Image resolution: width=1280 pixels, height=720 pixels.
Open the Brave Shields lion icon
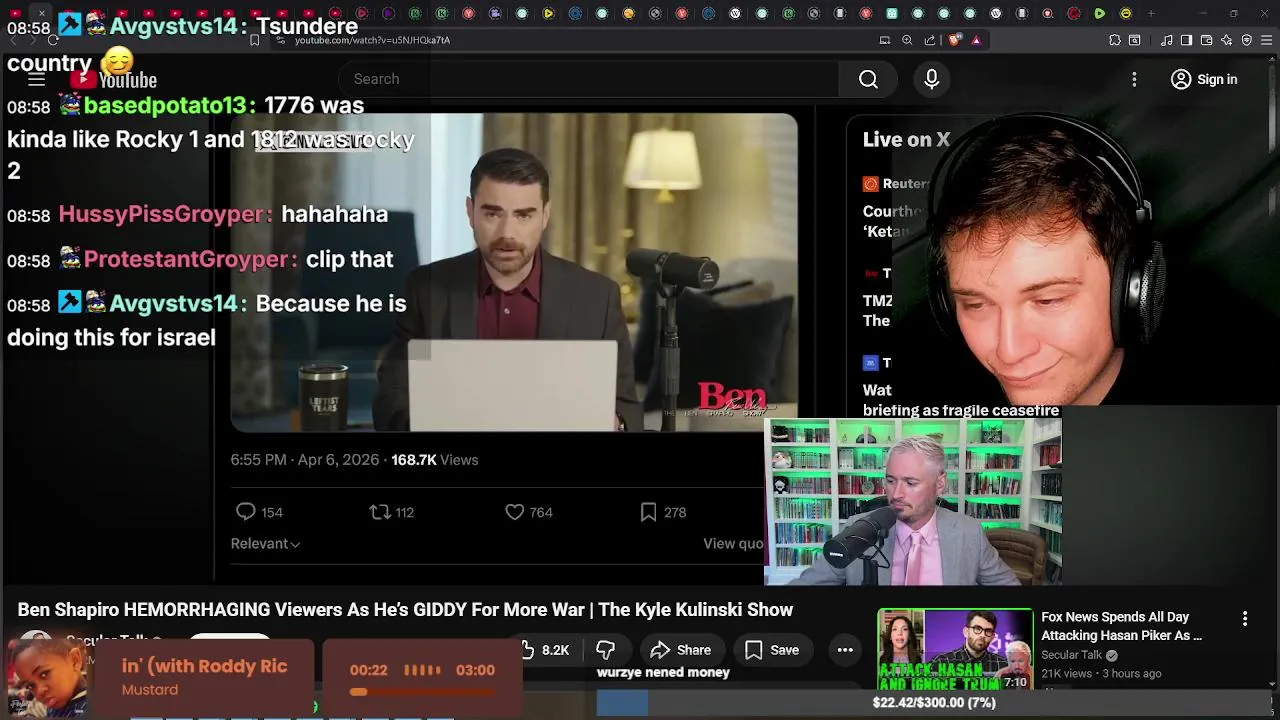pyautogui.click(x=954, y=40)
